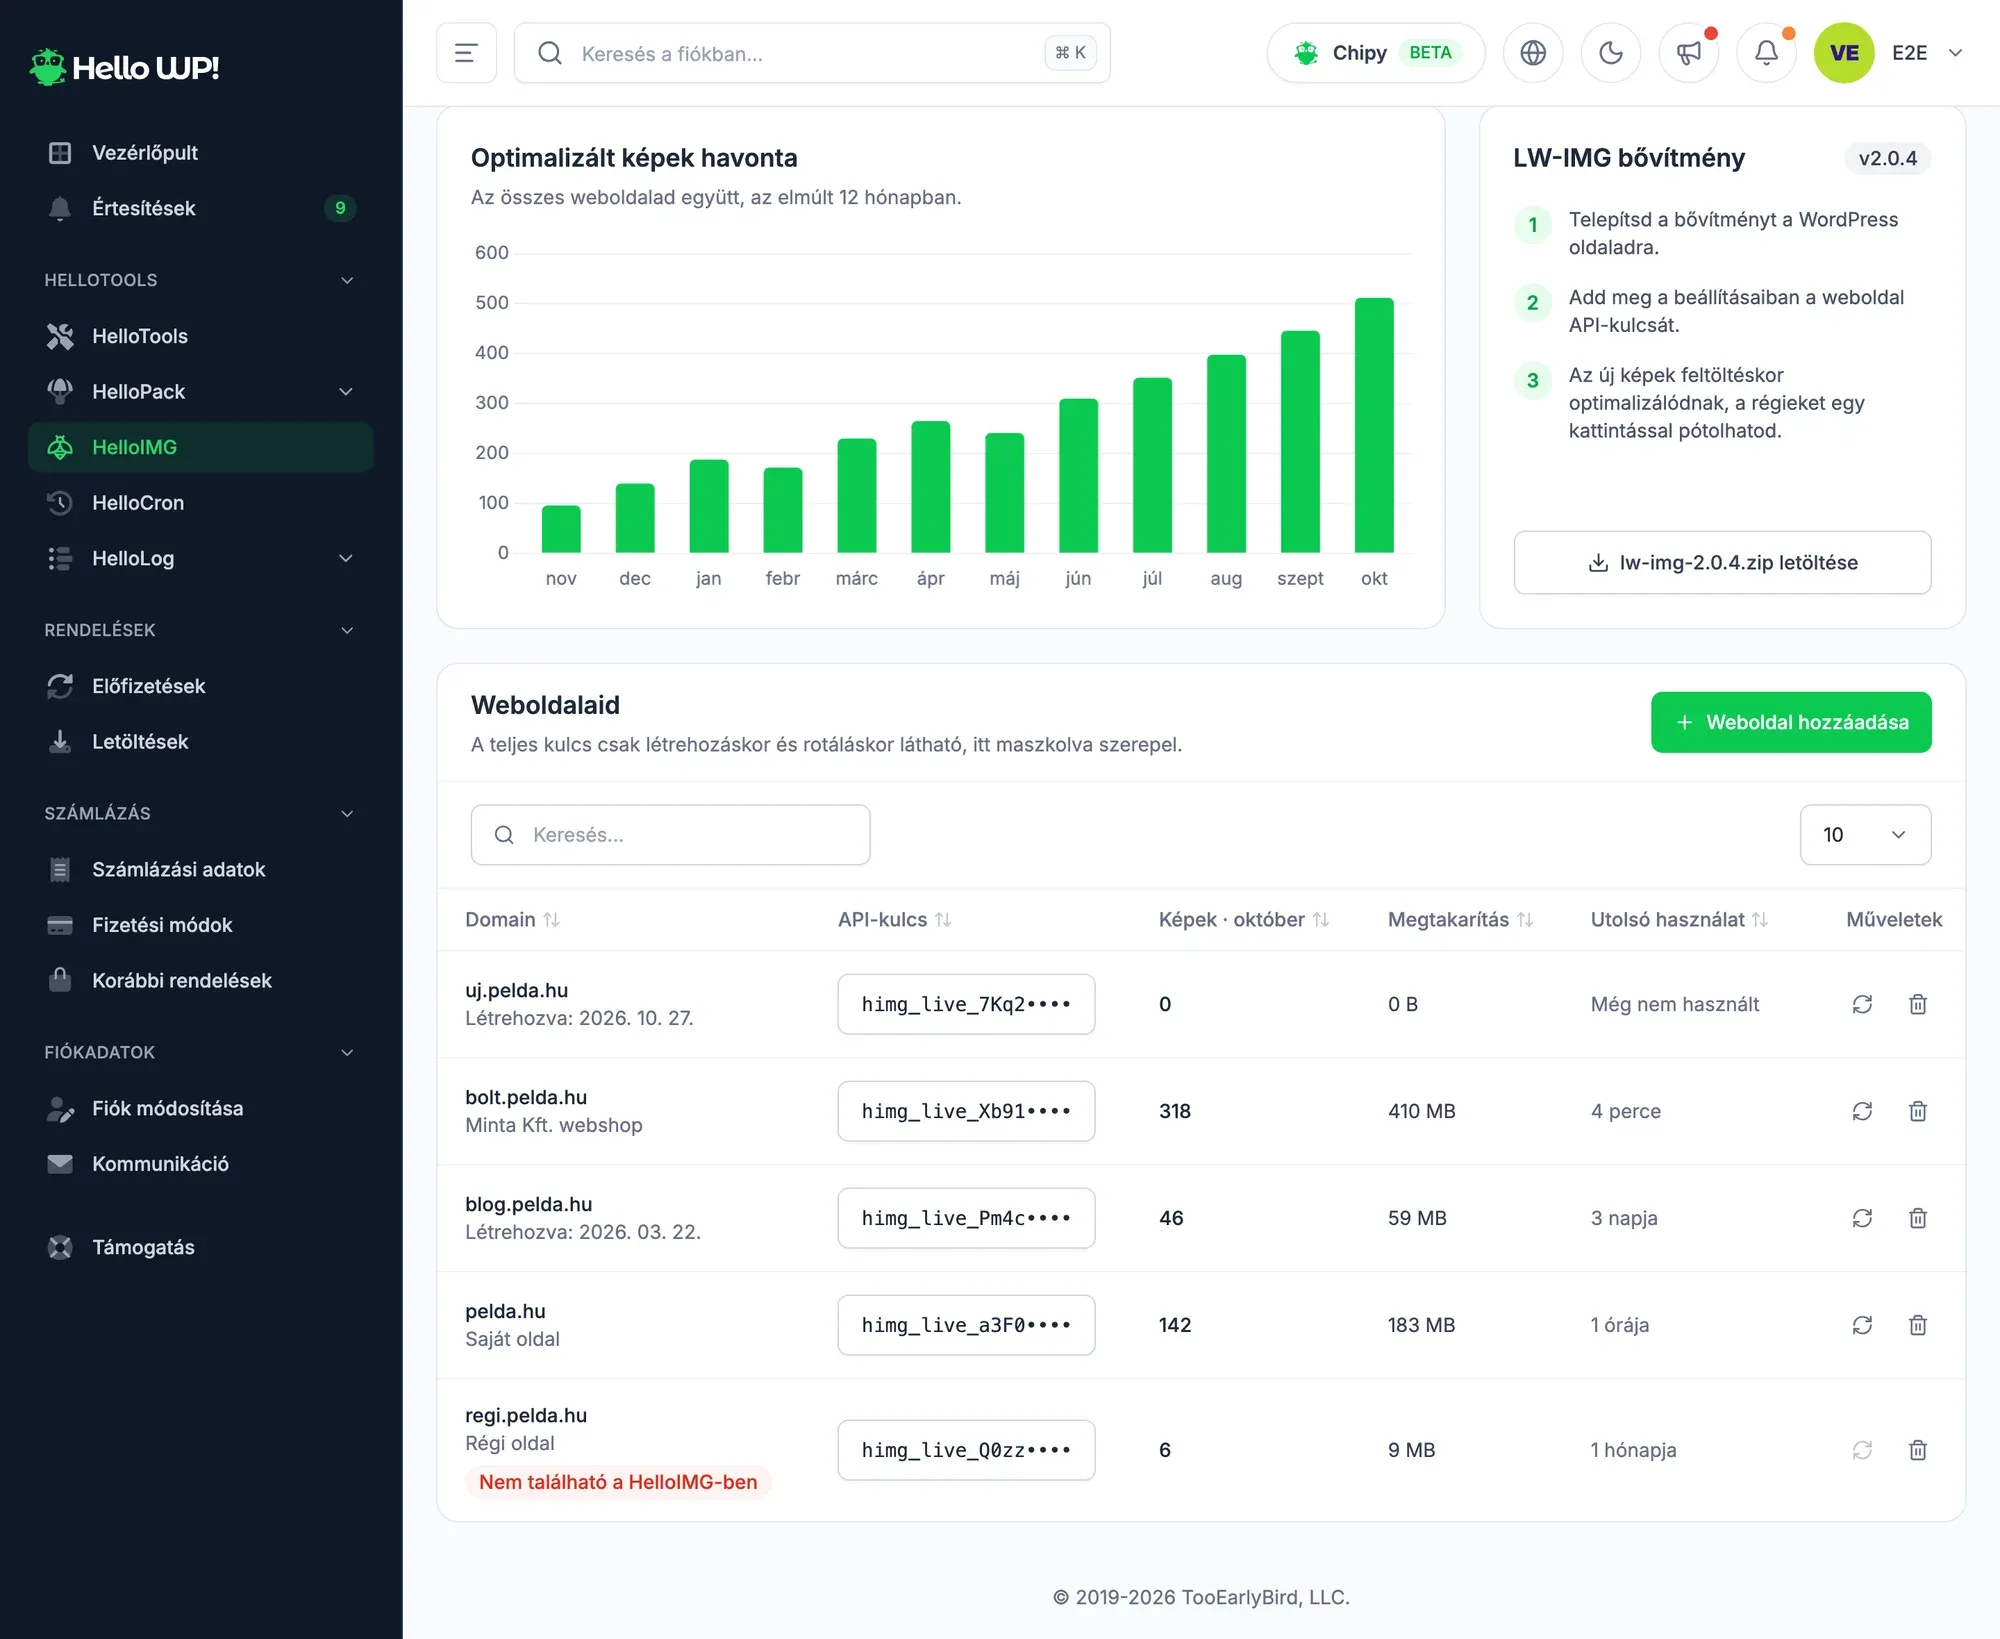The width and height of the screenshot is (2000, 1639).
Task: Collapse the SZÁMLÁZÁS sidebar section
Action: pyautogui.click(x=200, y=813)
